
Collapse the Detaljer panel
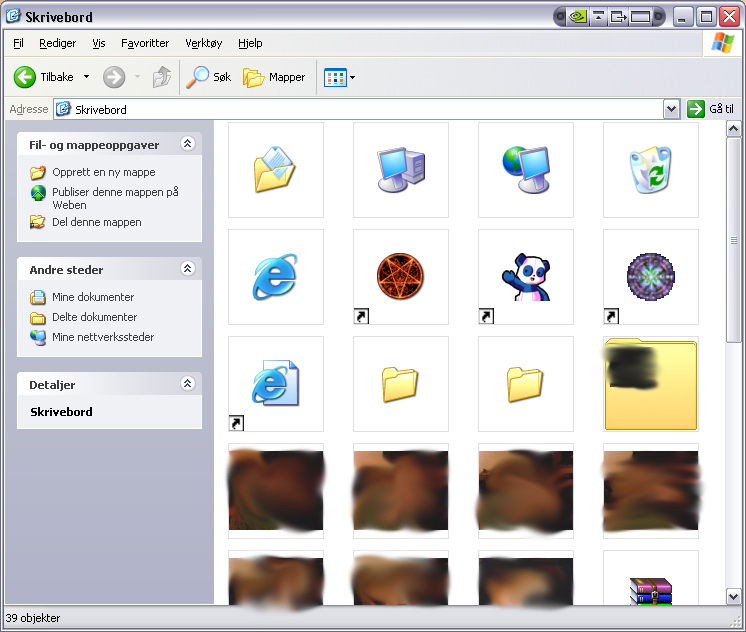187,384
